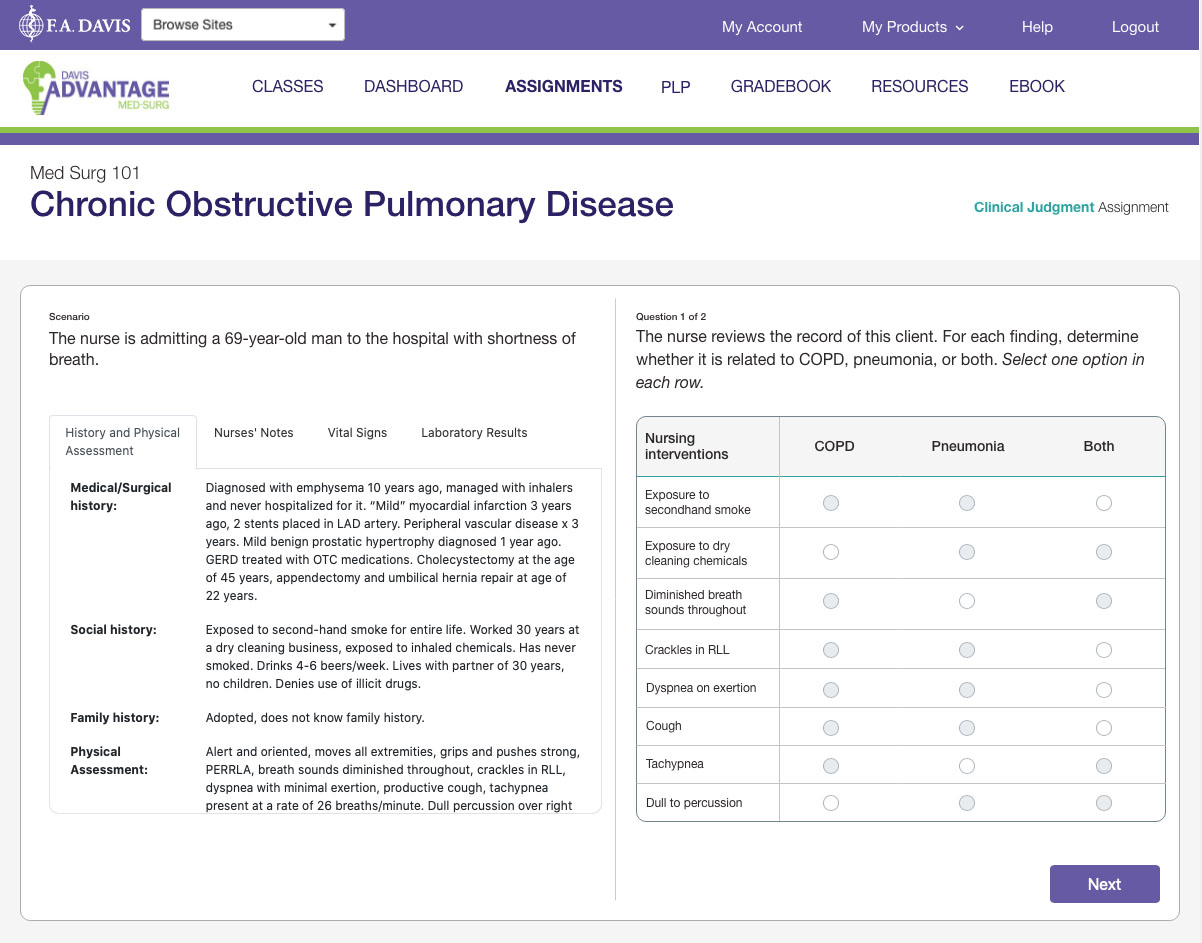Click the "Pneumonia" column header
Screen dimensions: 1202x943
point(968,446)
